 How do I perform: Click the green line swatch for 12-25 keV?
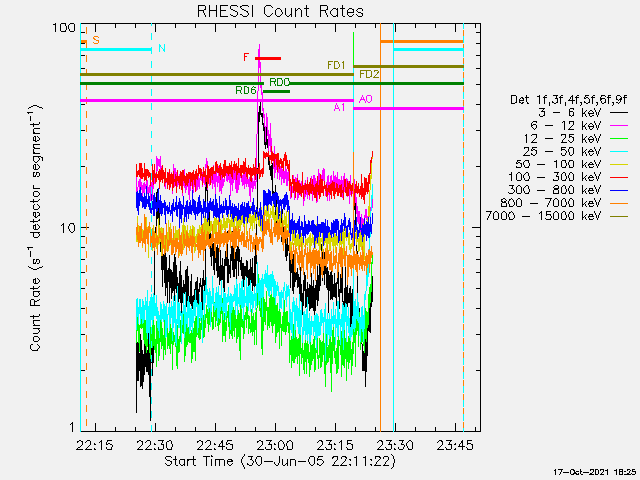coord(619,138)
